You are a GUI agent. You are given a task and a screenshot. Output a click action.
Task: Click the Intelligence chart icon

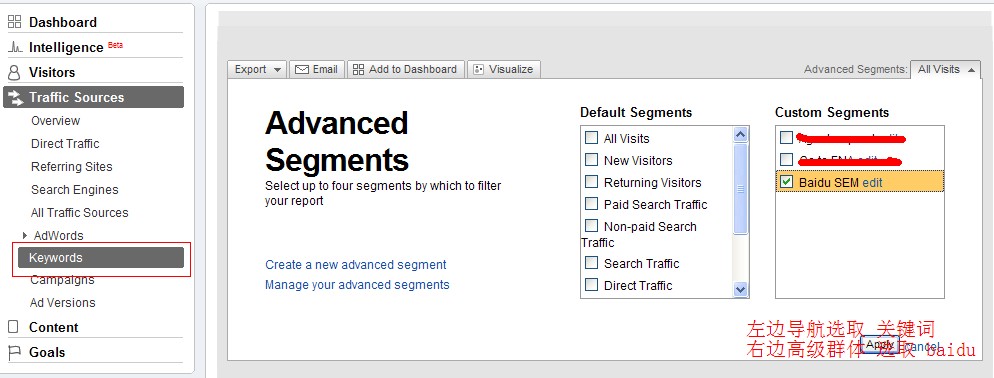(x=15, y=48)
